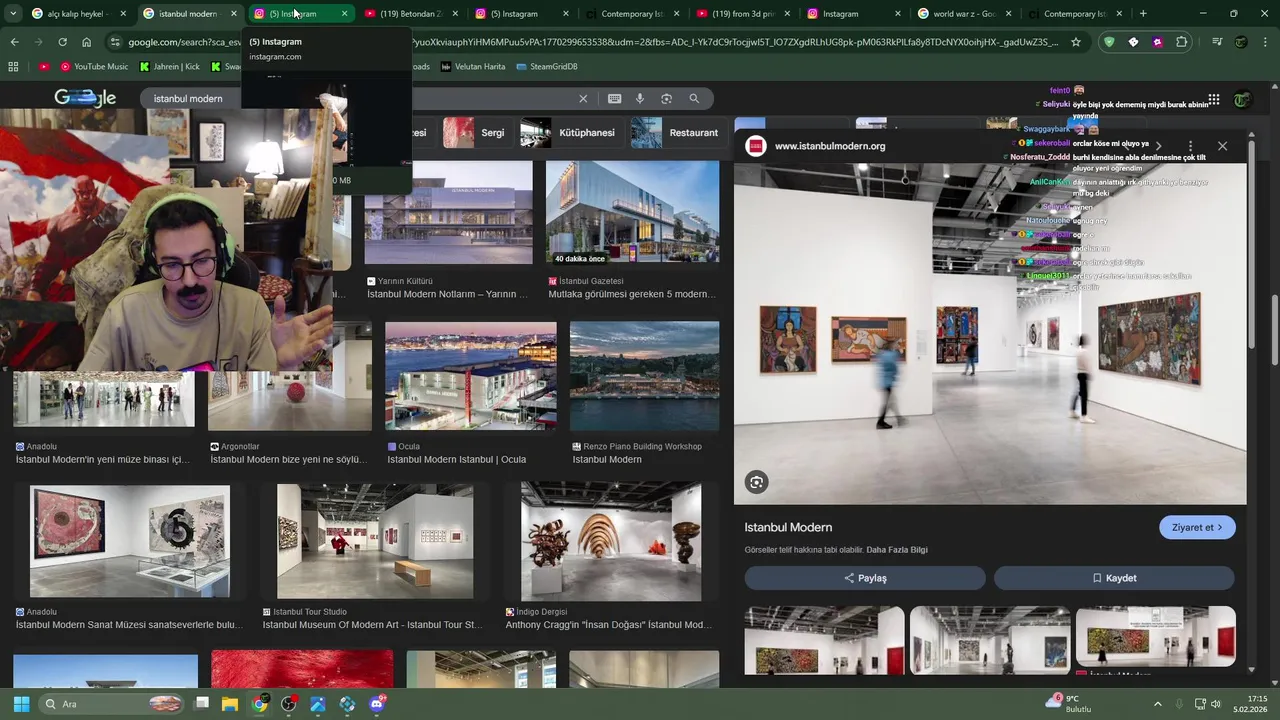The width and height of the screenshot is (1280, 720).
Task: Click 'Mutlaka görülmesi gereken 5 modern' caption
Action: pos(632,294)
